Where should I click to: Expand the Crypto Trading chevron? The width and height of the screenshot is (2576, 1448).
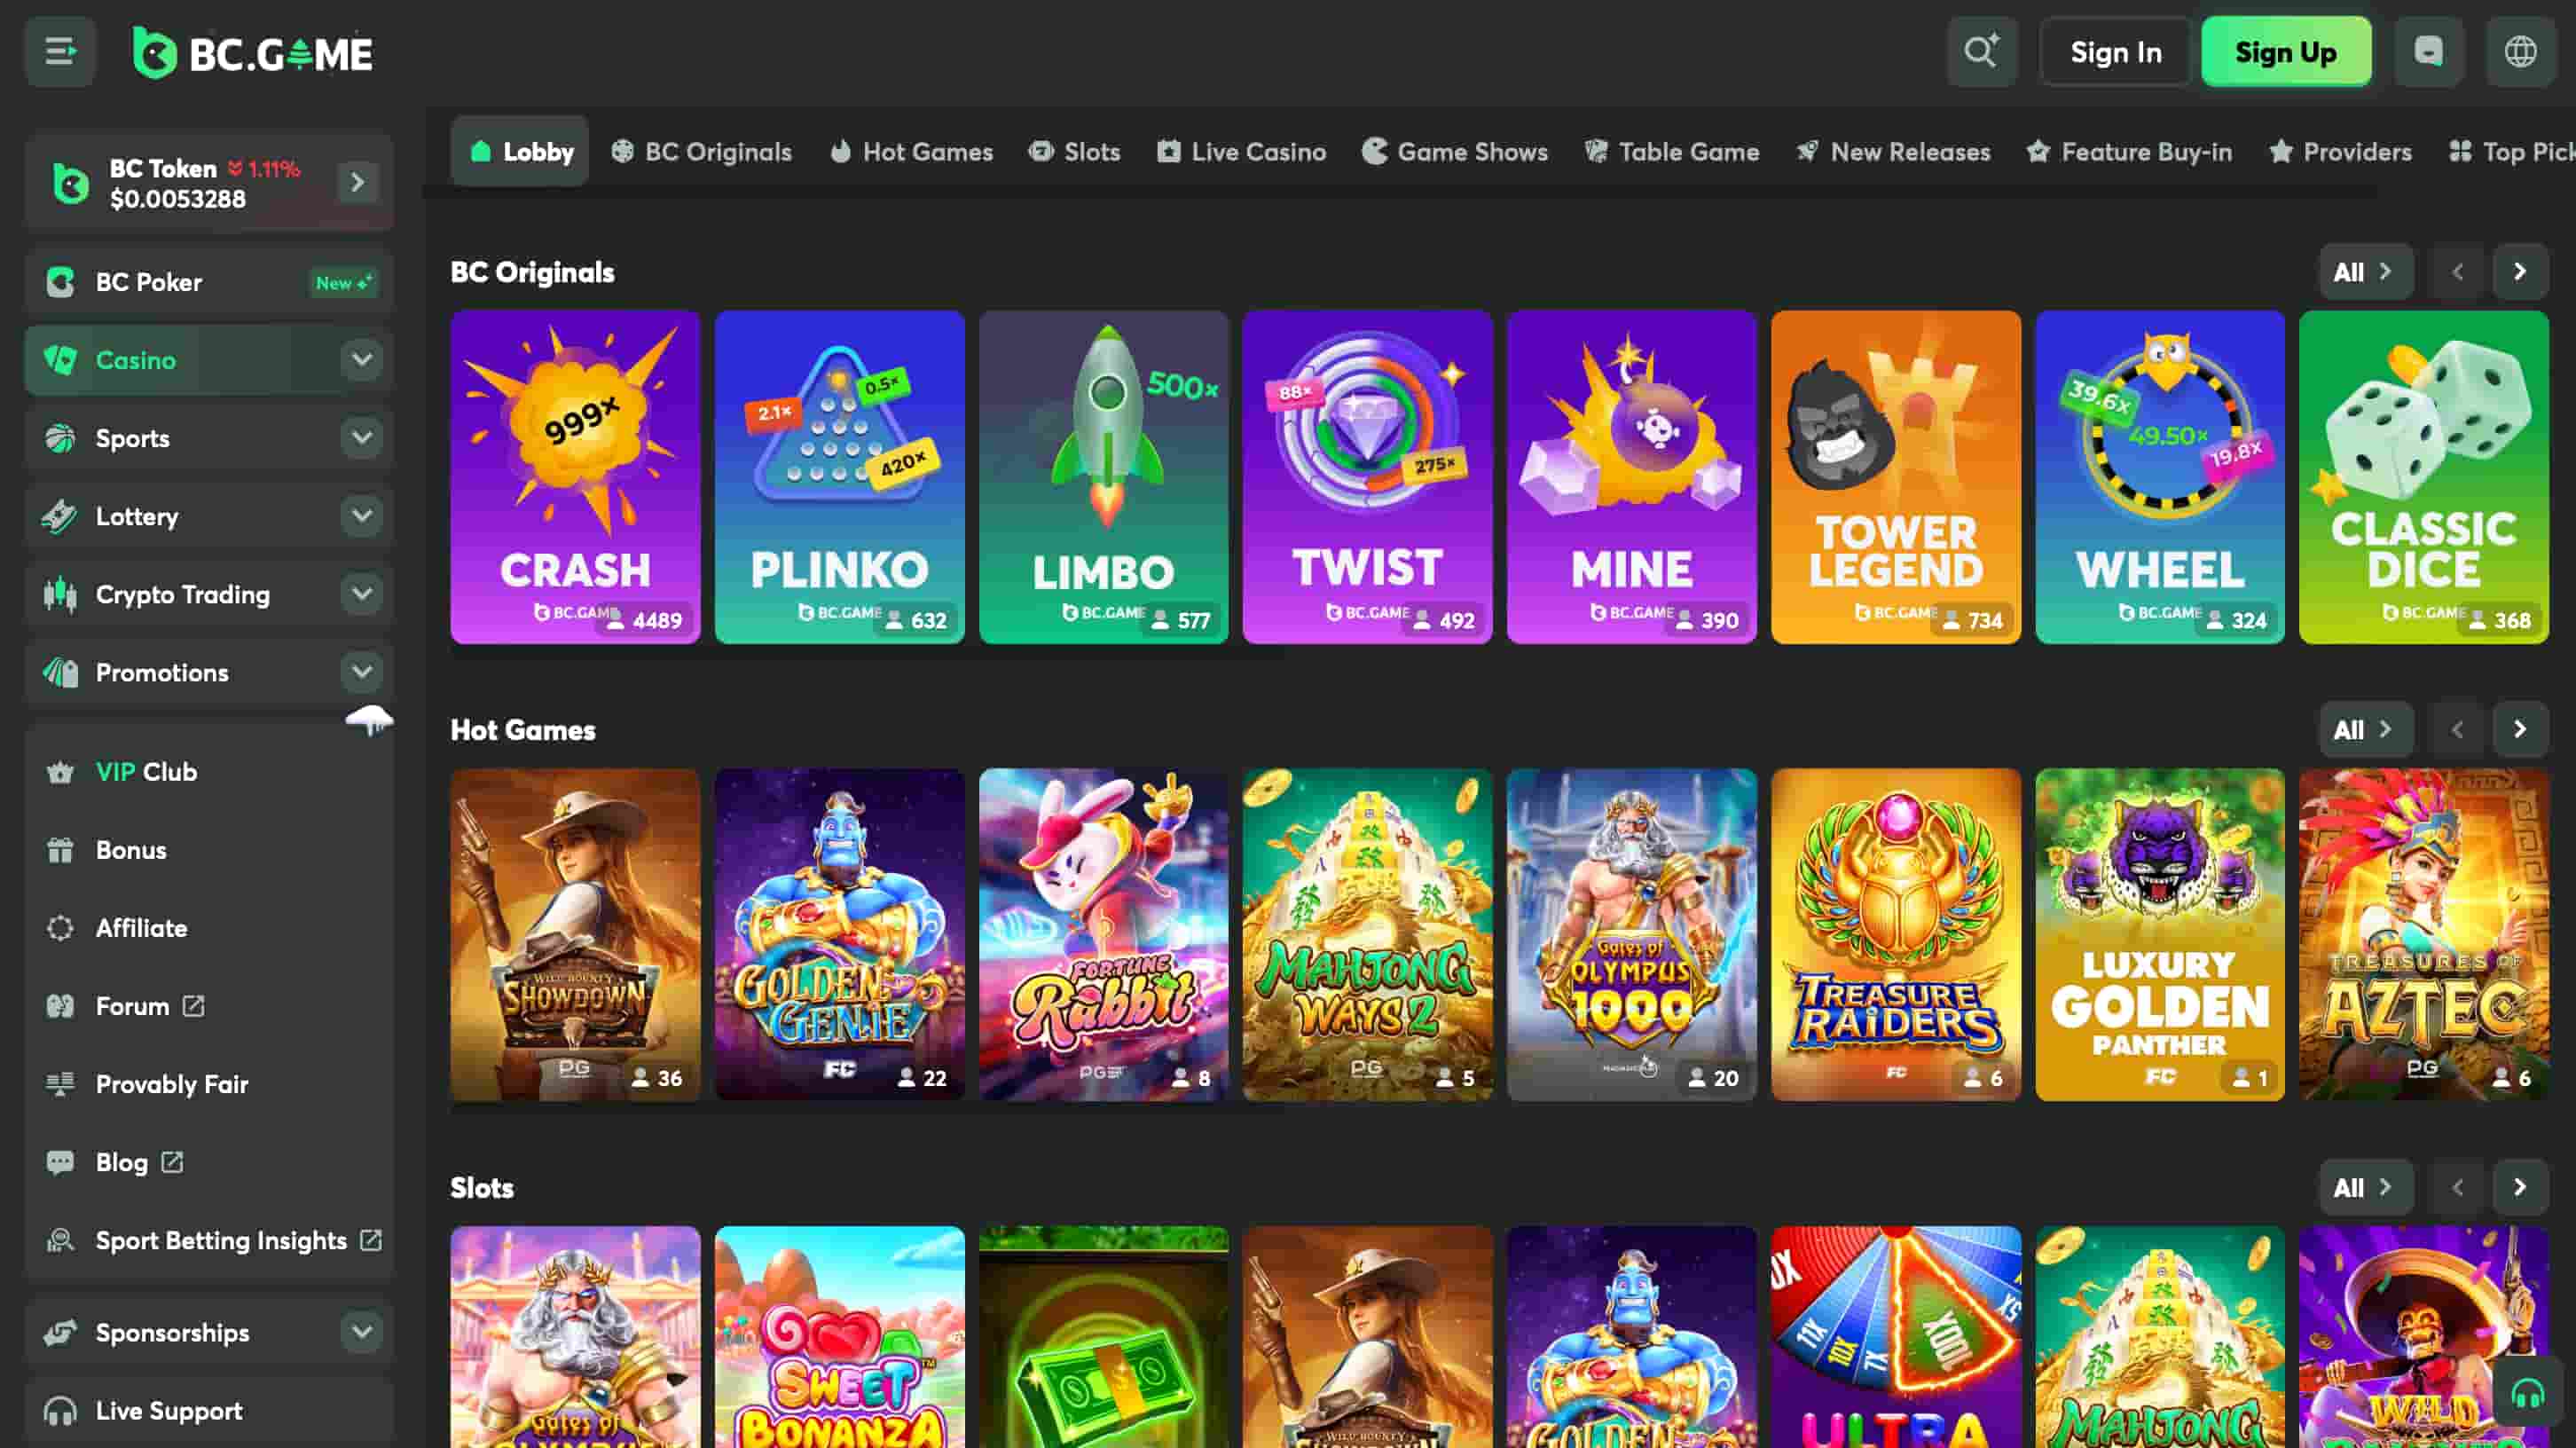tap(361, 594)
